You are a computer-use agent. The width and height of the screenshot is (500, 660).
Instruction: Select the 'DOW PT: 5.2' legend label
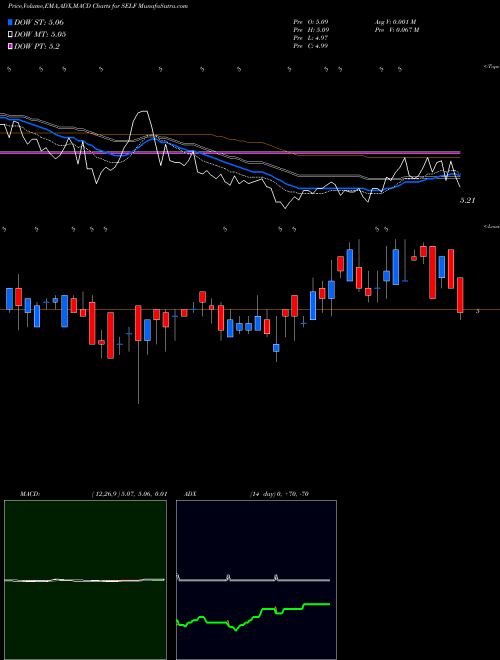[x=37, y=47]
